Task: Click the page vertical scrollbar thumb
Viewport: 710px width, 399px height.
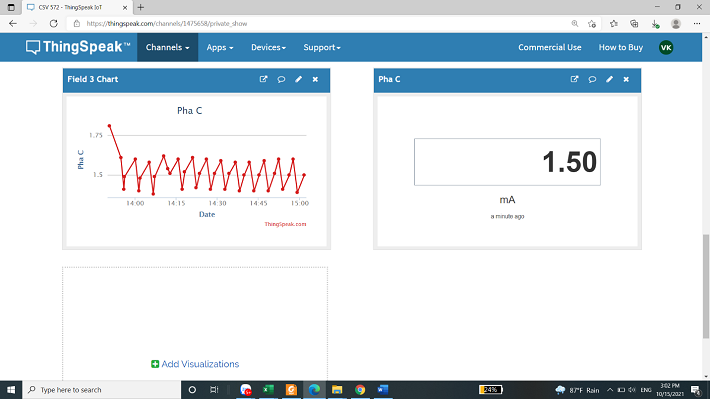Action: point(706,286)
